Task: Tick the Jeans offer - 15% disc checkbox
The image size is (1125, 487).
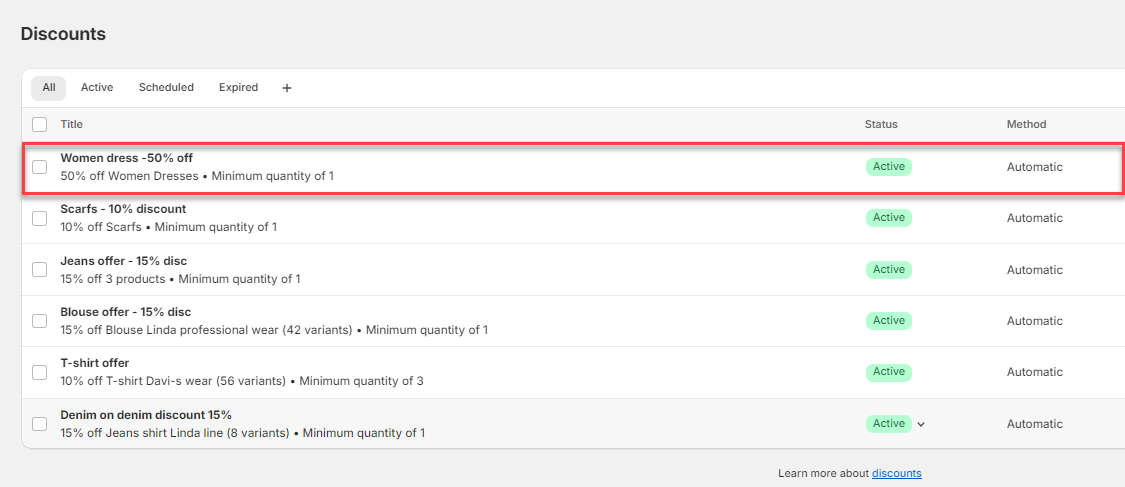Action: (40, 270)
